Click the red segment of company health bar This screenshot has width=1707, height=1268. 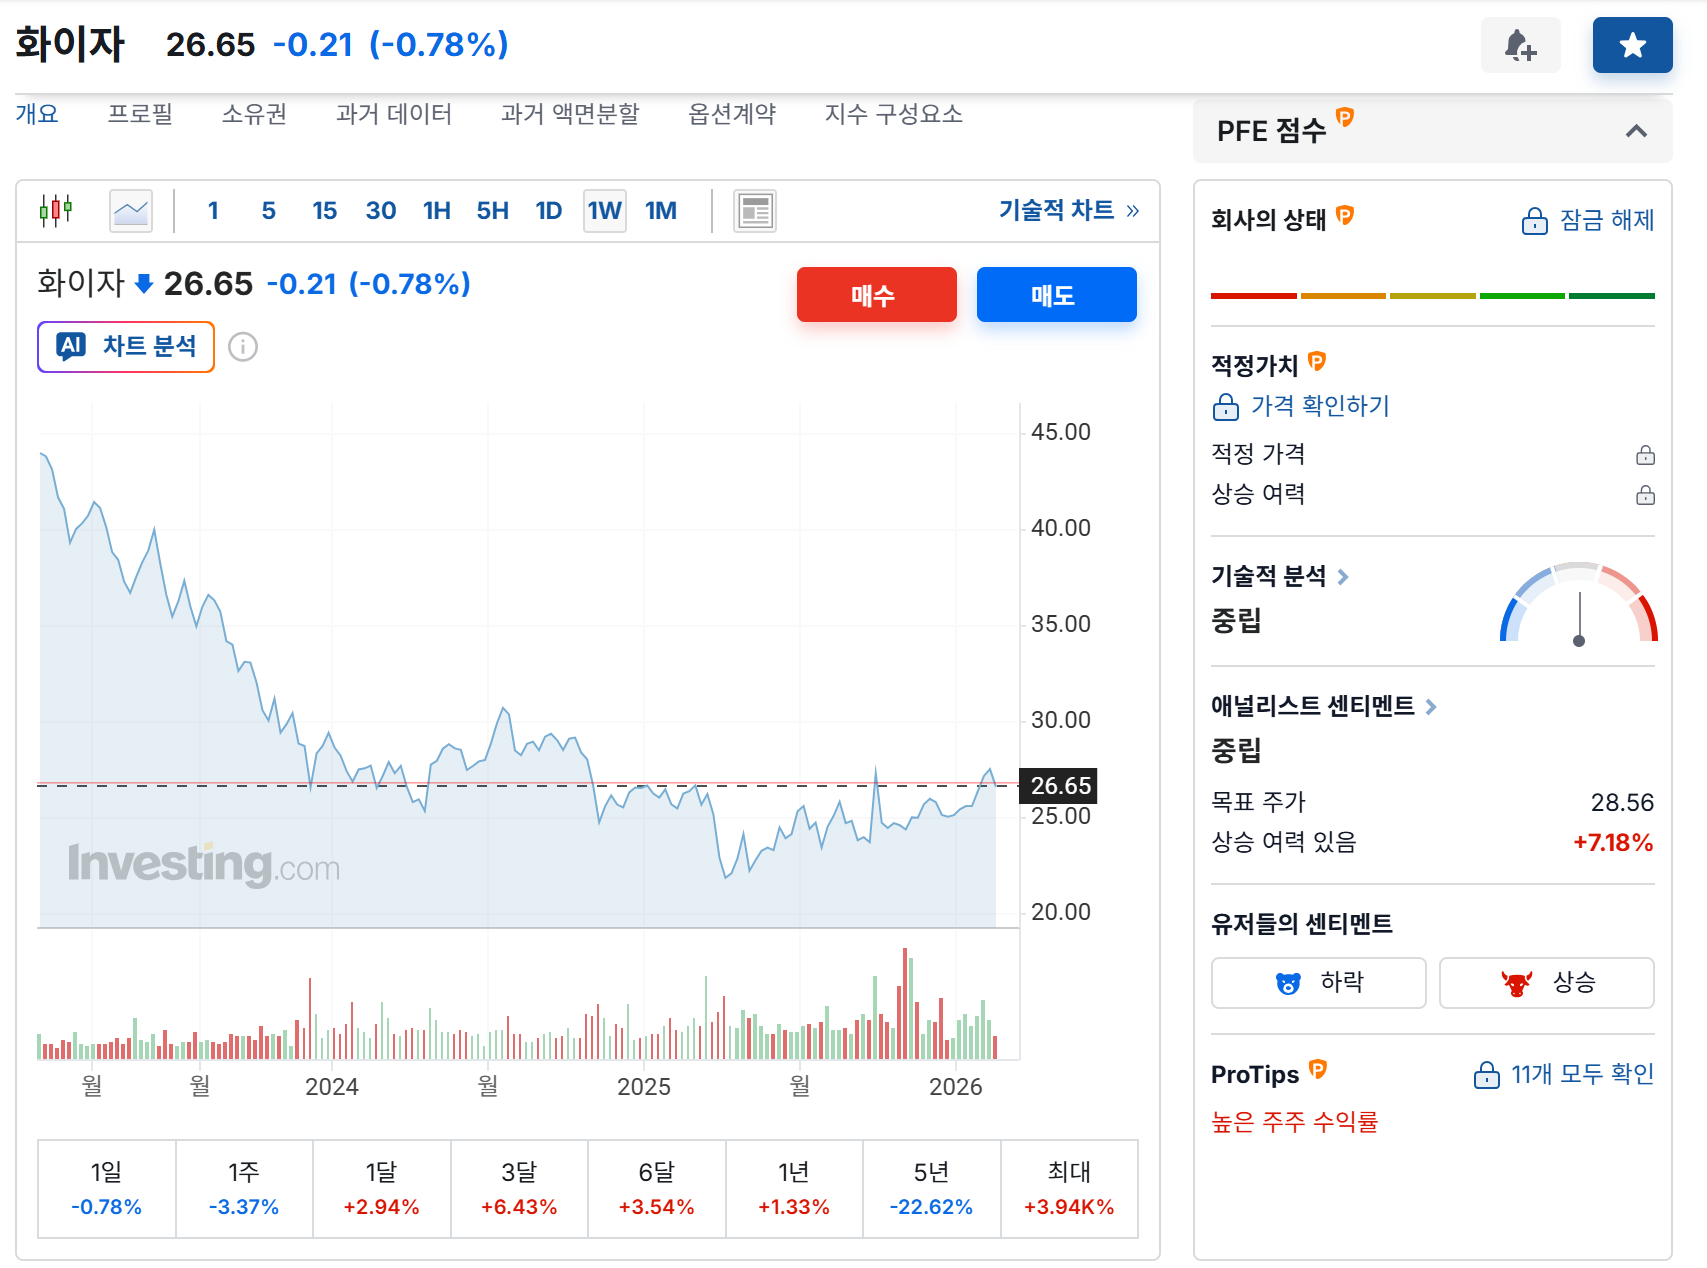point(1254,296)
